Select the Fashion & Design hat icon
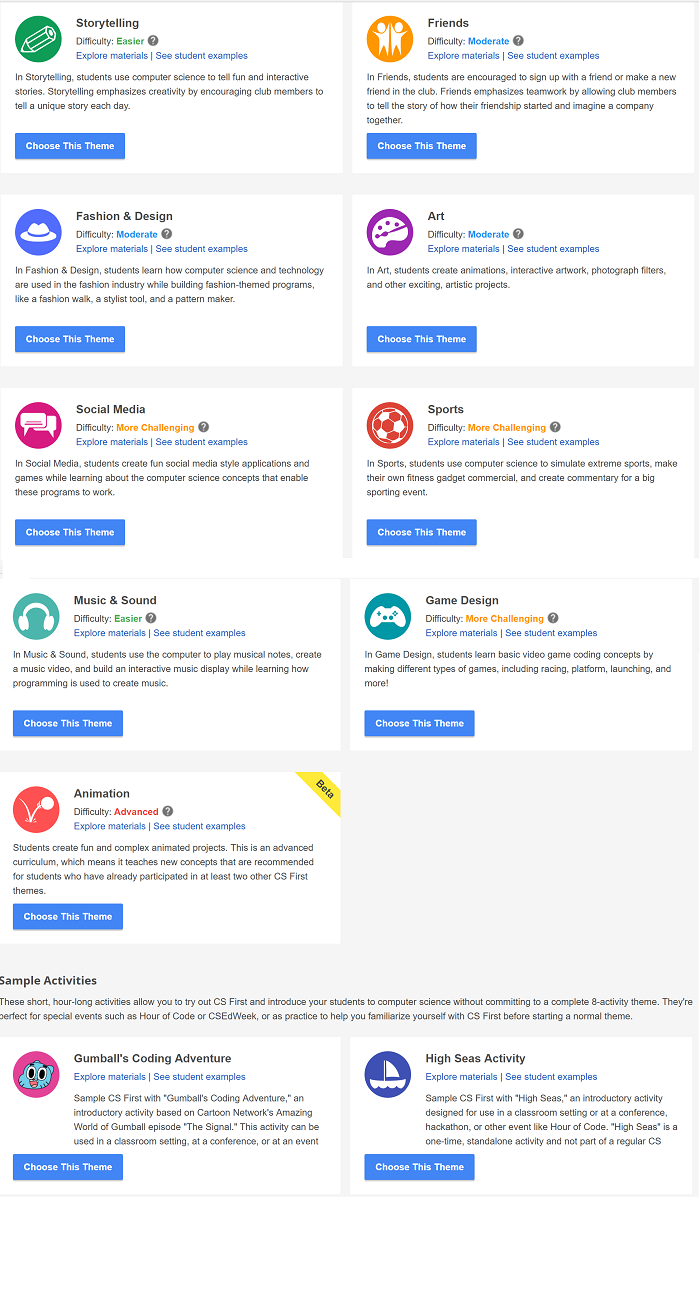 point(38,232)
